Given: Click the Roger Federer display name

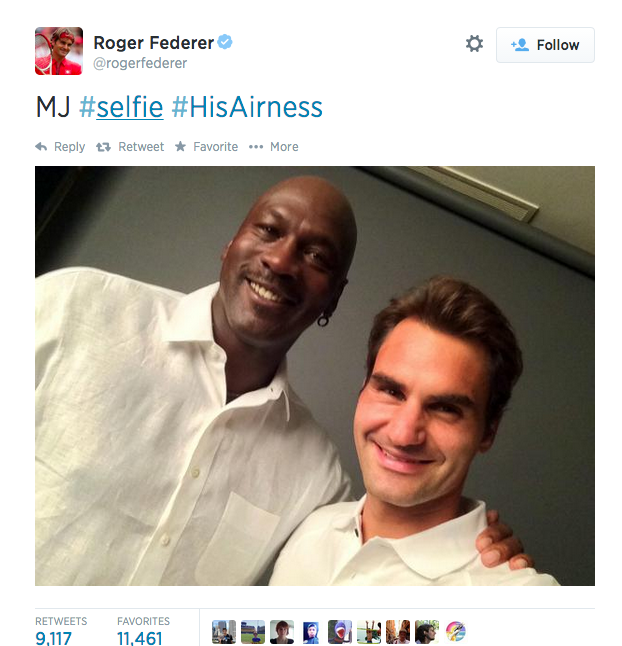Looking at the screenshot, I should (154, 43).
